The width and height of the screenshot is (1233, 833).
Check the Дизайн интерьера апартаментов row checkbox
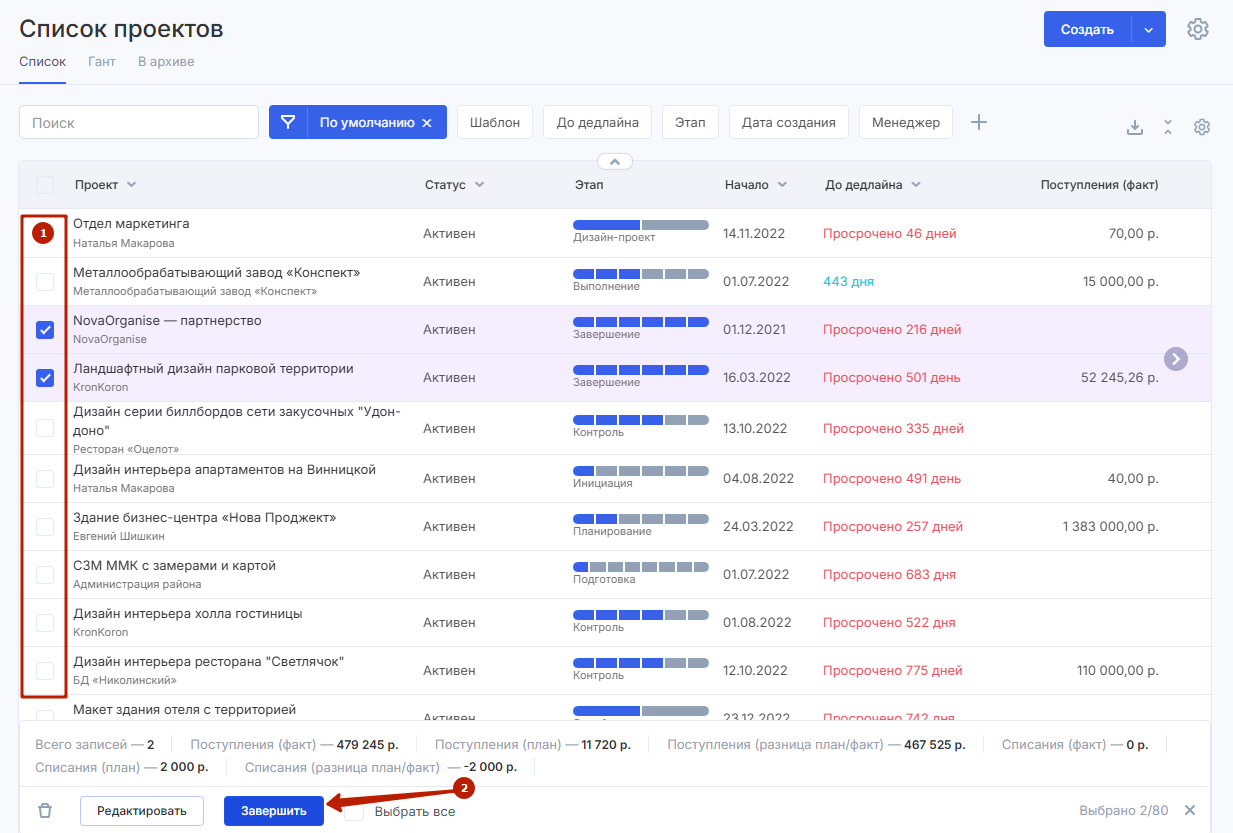tap(45, 479)
